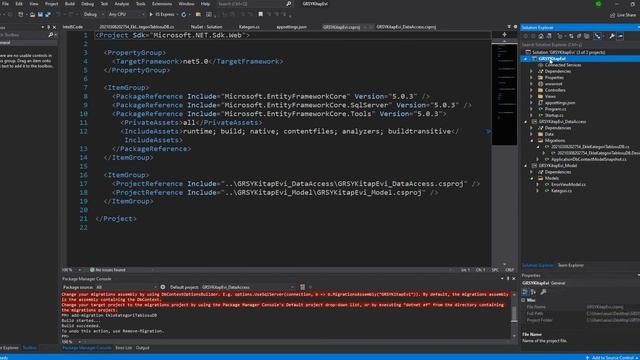
Task: Switch to the Kategori.cs tab
Action: [249, 27]
